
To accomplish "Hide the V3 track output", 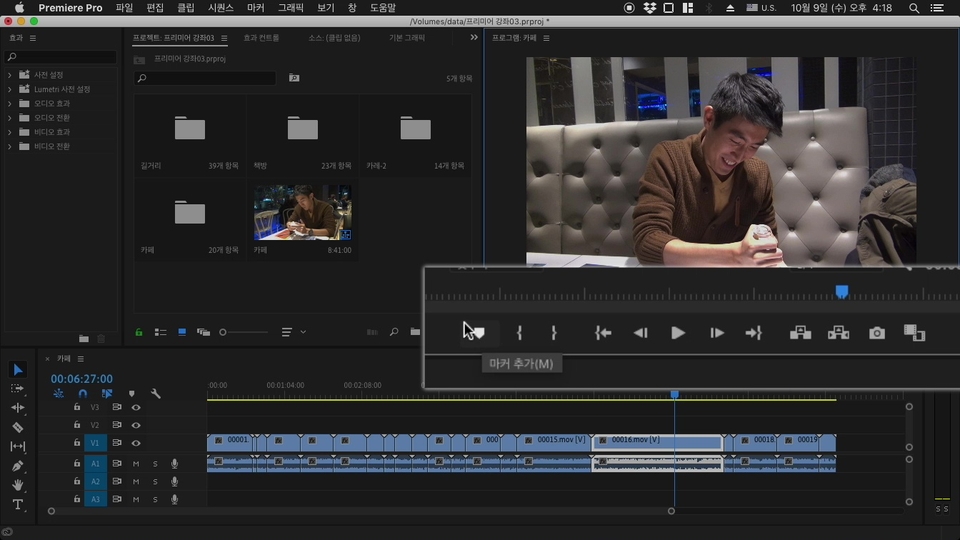I will pyautogui.click(x=136, y=407).
